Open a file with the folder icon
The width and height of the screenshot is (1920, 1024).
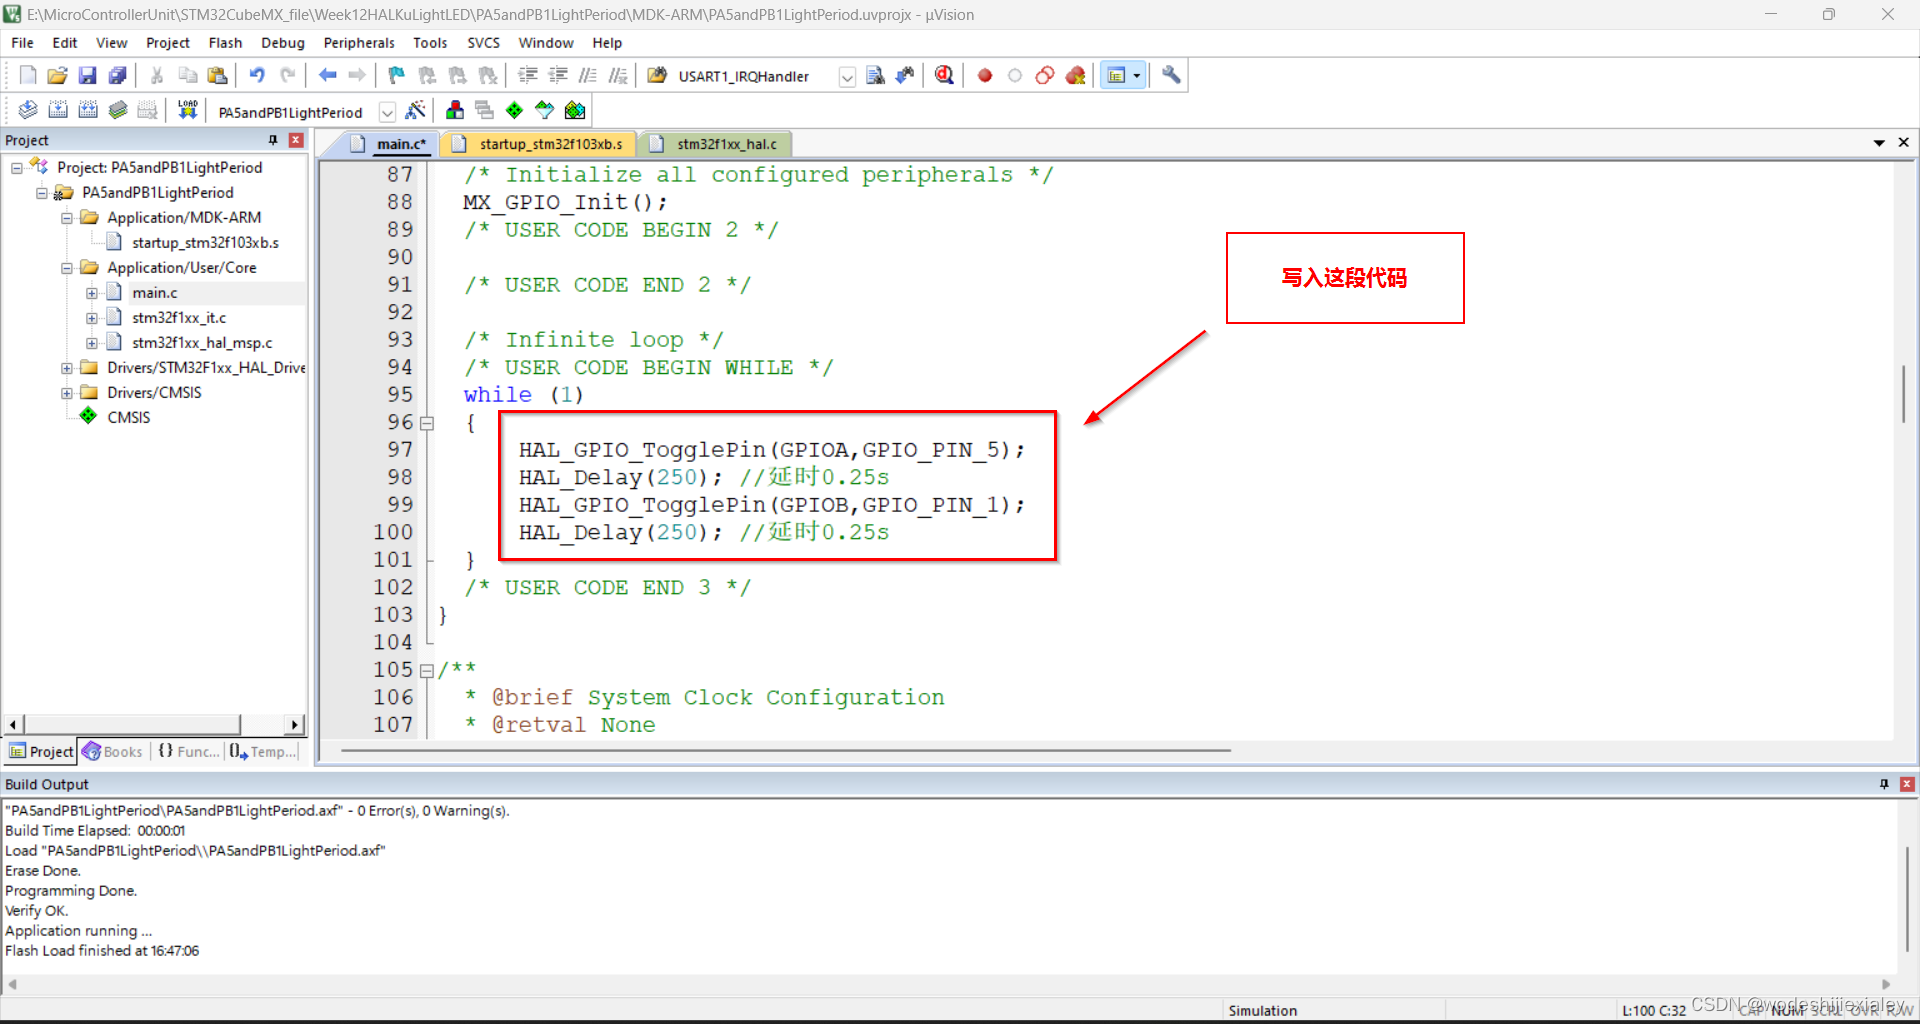pyautogui.click(x=58, y=75)
